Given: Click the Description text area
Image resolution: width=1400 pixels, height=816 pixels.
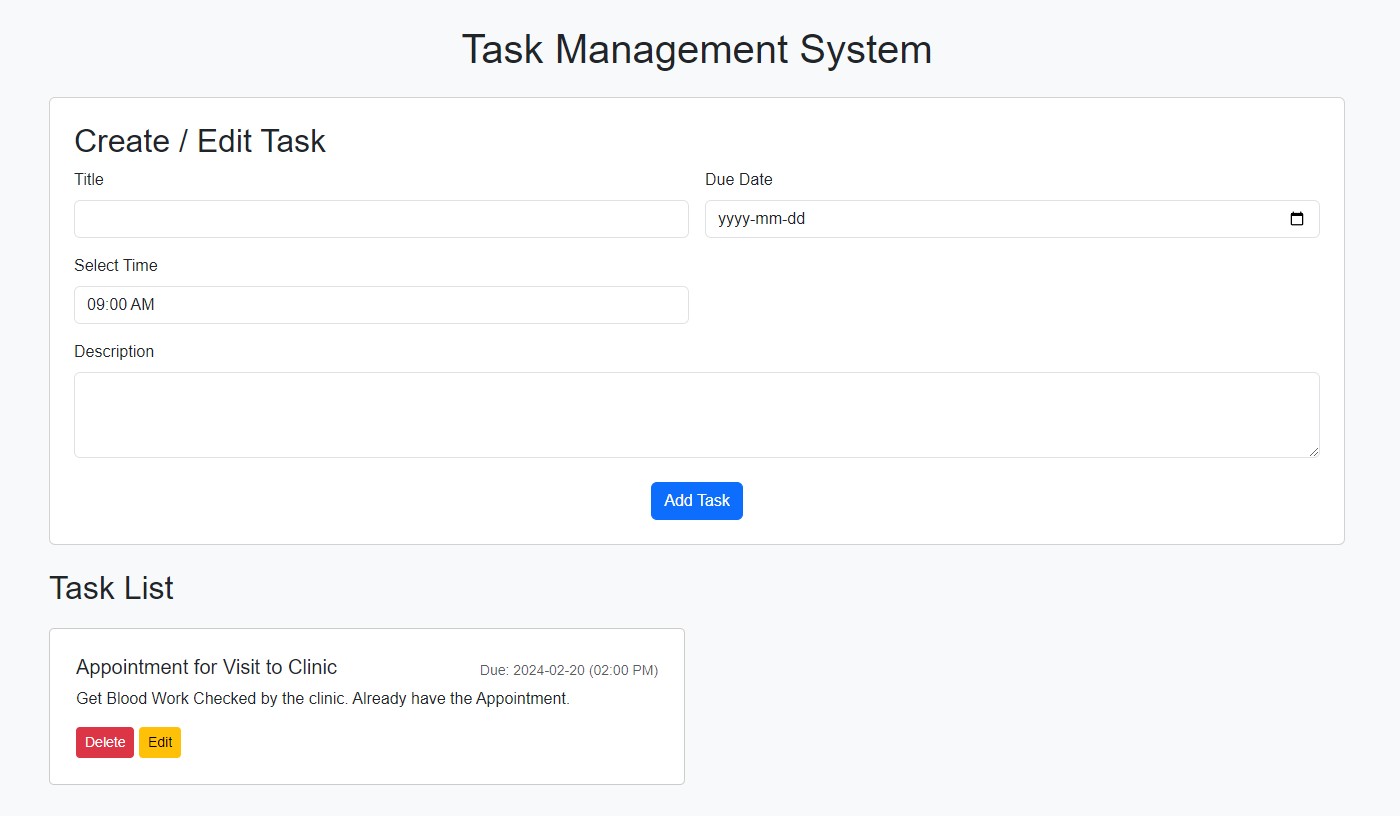Looking at the screenshot, I should (x=696, y=414).
